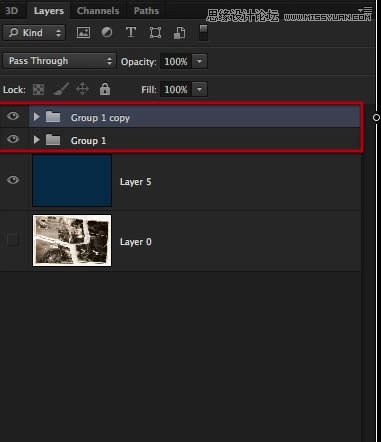Viewport: 381px width, 442px height.
Task: Select the Layers tab
Action: pyautogui.click(x=49, y=11)
